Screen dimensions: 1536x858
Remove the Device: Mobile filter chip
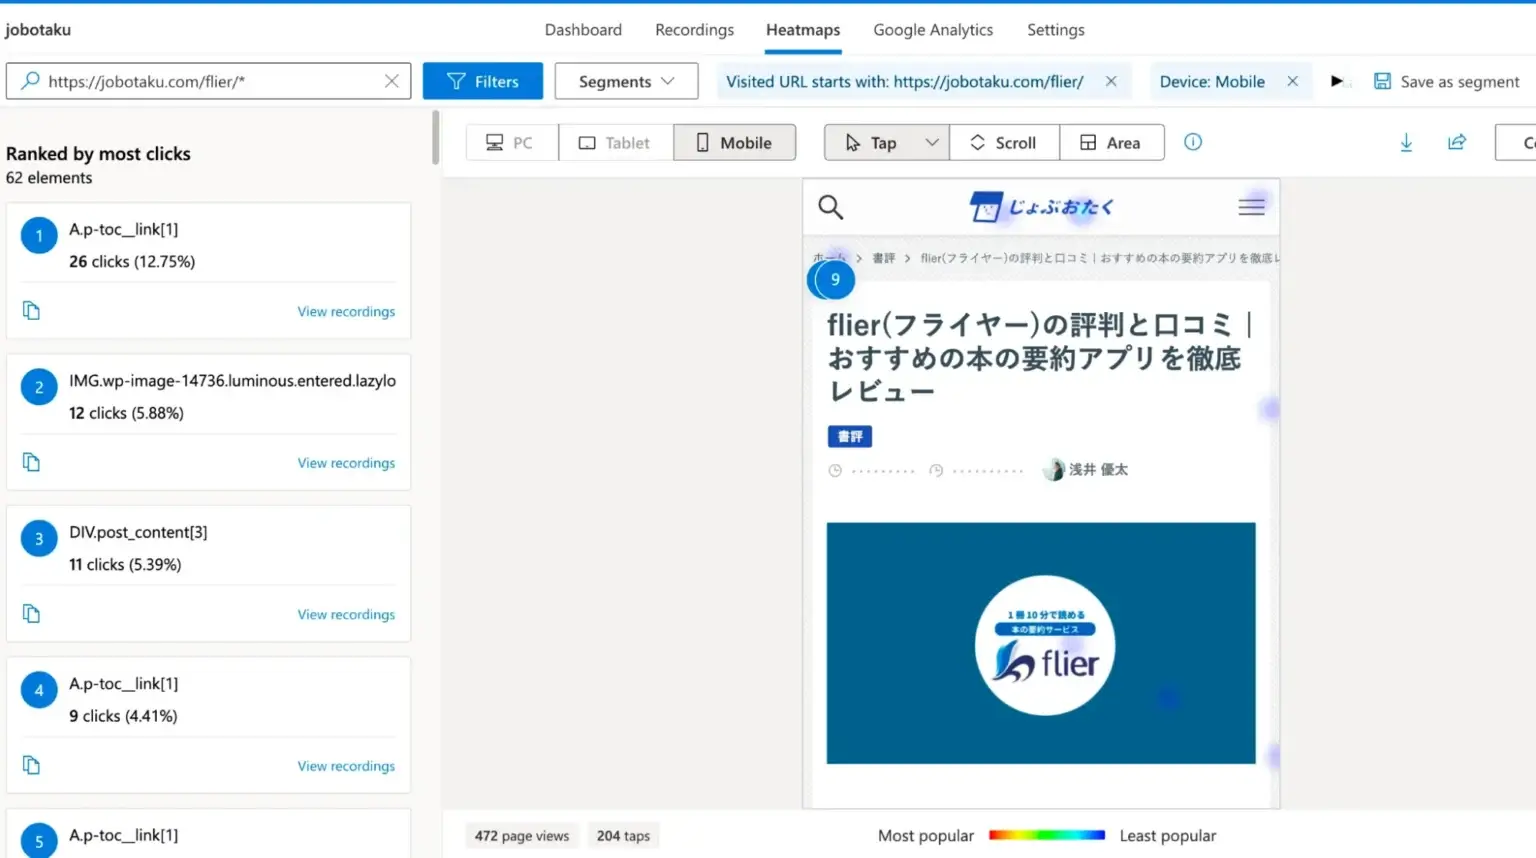[1292, 81]
